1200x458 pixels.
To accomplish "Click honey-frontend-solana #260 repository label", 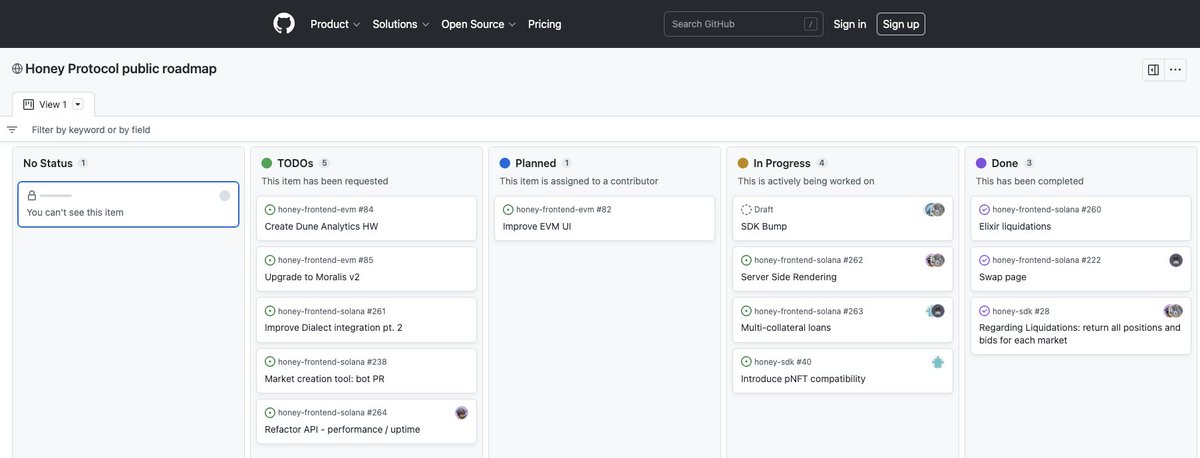I will [x=1047, y=210].
